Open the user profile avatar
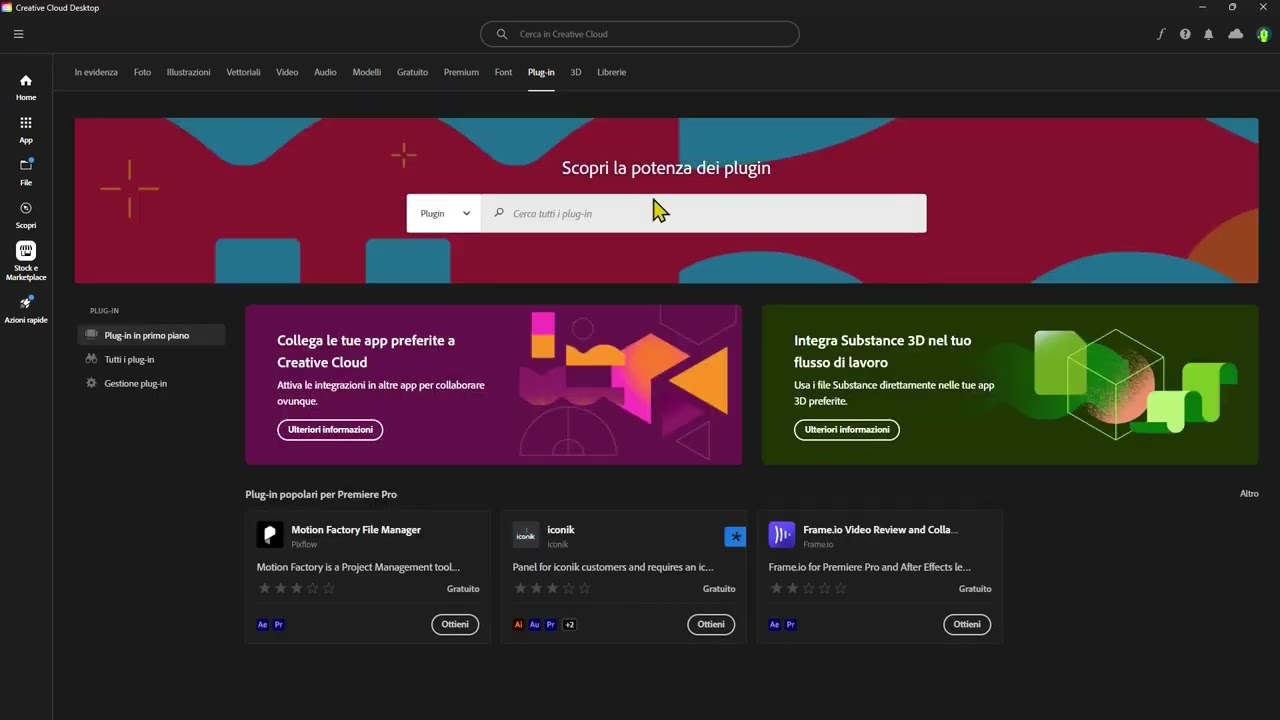Image resolution: width=1280 pixels, height=720 pixels. click(x=1264, y=34)
